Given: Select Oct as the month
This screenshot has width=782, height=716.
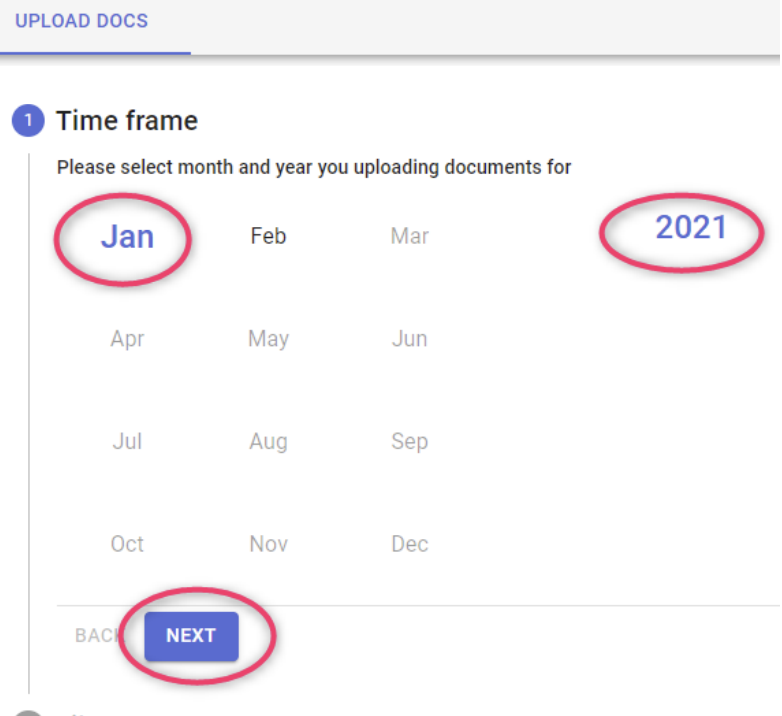Looking at the screenshot, I should pyautogui.click(x=127, y=544).
